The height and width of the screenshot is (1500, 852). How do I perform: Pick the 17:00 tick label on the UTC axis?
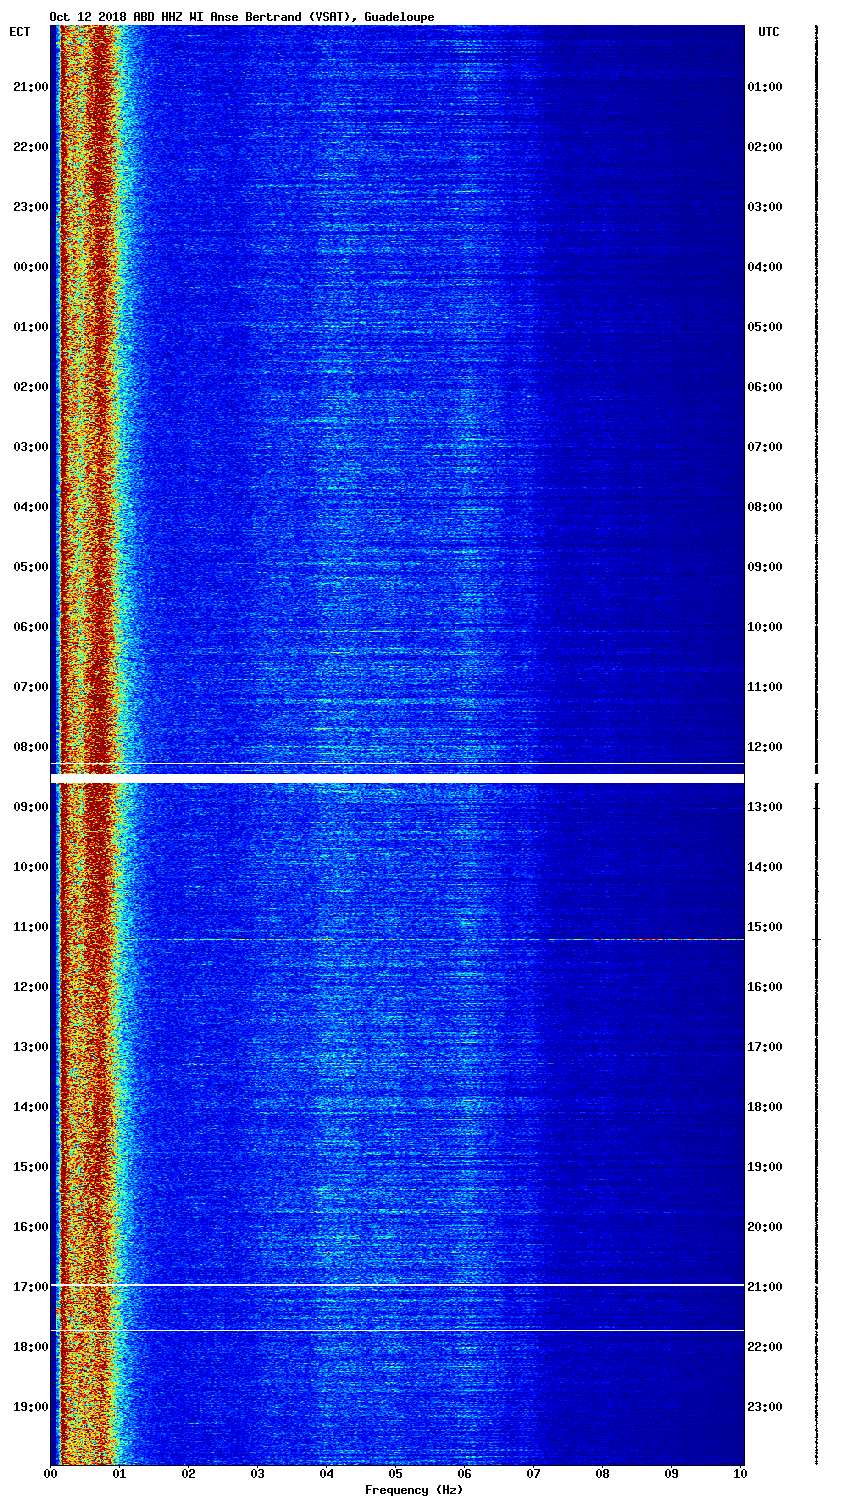[x=765, y=1047]
